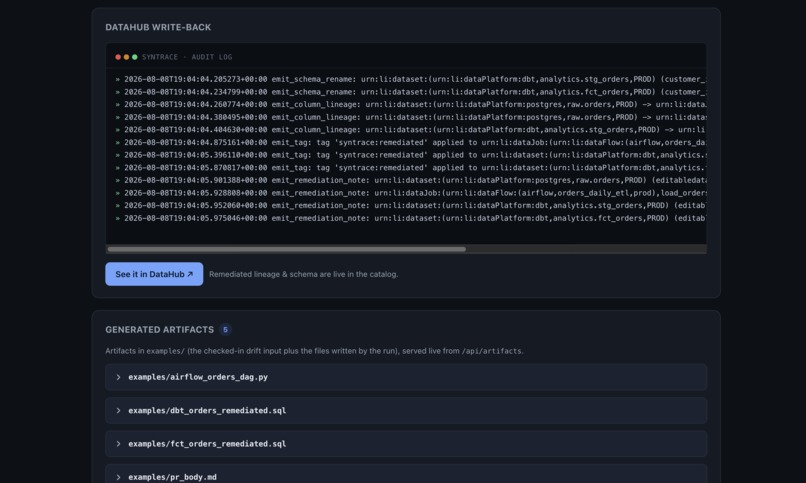806x483 pixels.
Task: Click the emit_tag log line at 19:04:05.396110
Action: (x=411, y=155)
